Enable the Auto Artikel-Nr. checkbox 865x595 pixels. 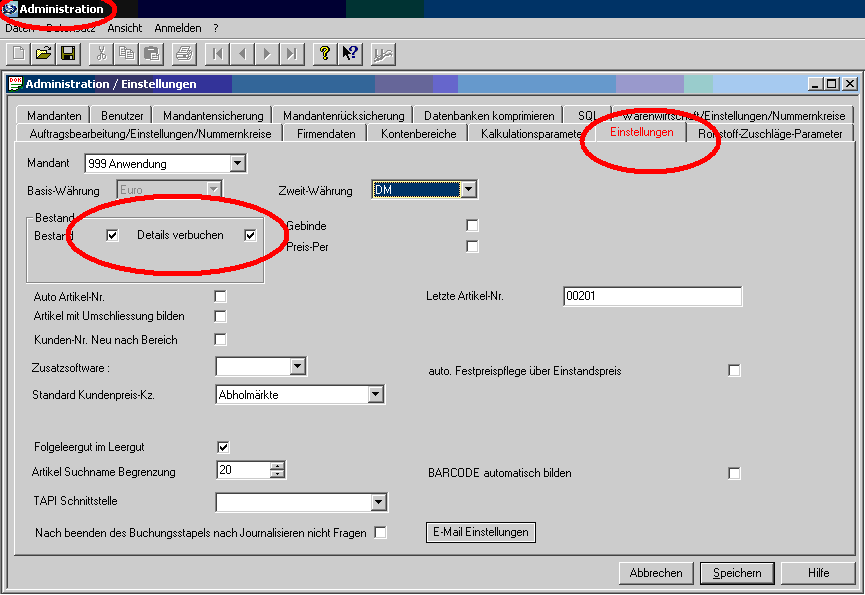coord(221,297)
